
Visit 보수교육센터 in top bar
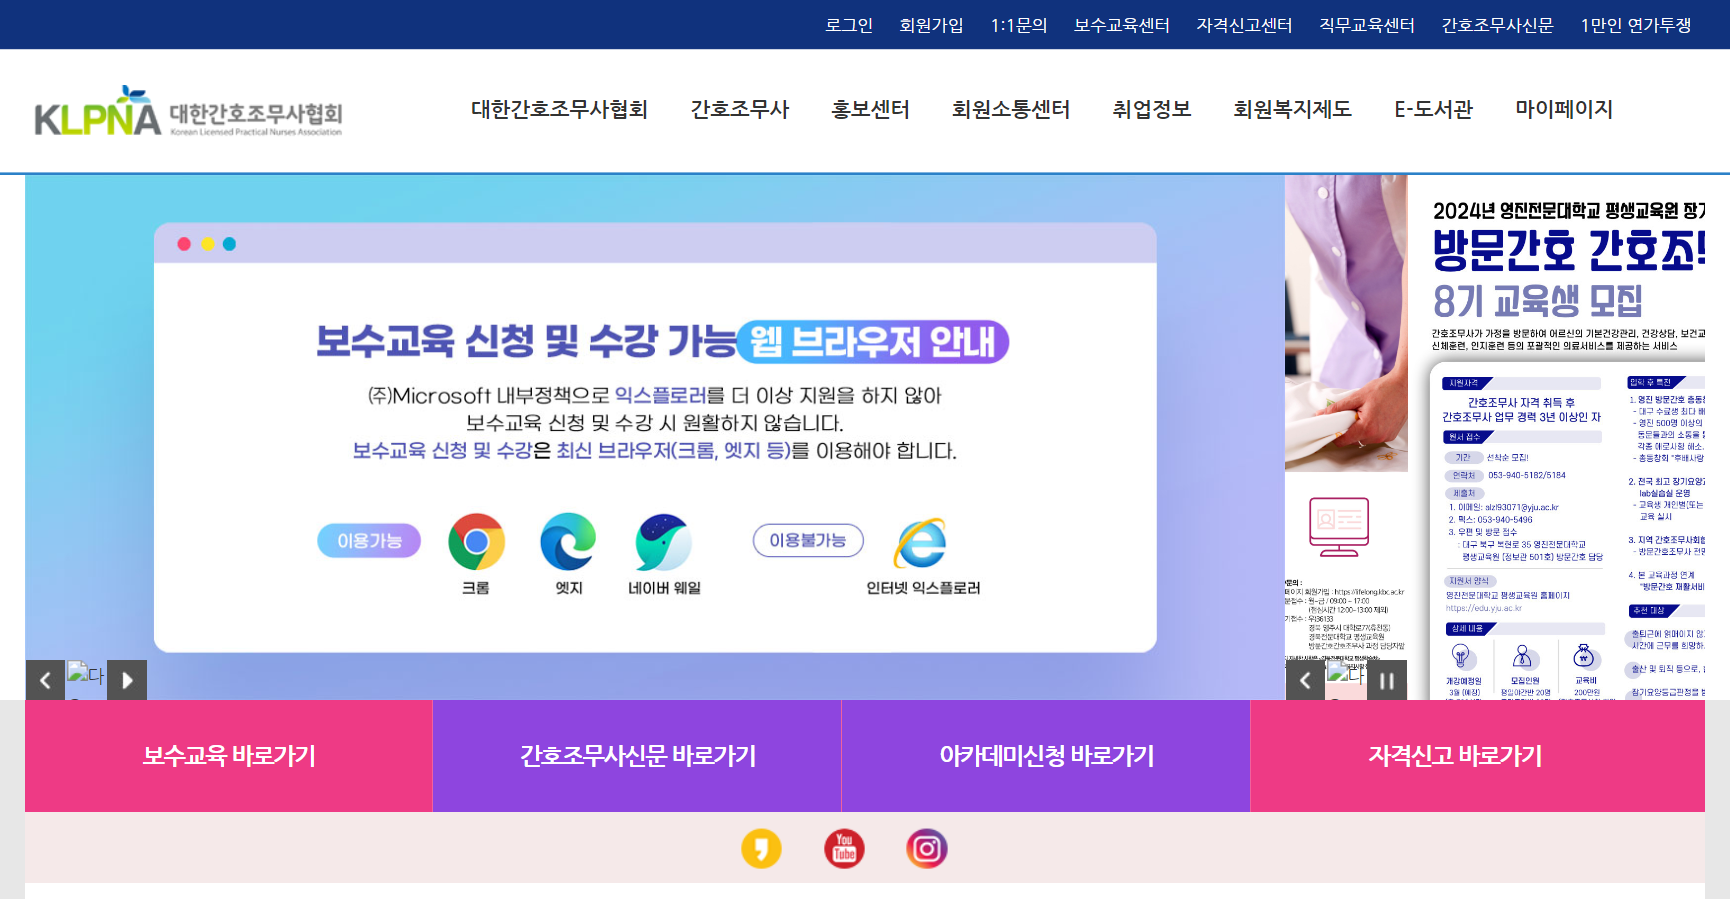pyautogui.click(x=1121, y=25)
